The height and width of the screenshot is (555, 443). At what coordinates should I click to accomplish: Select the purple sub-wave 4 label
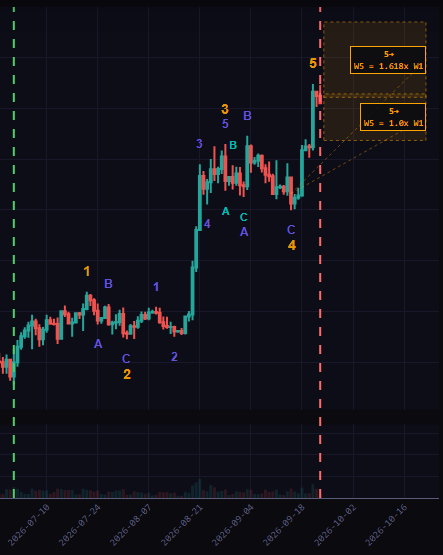pos(207,223)
